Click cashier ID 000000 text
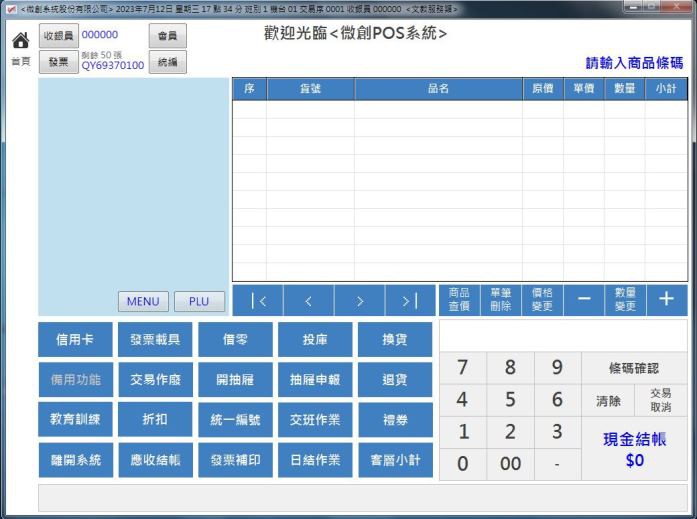The height and width of the screenshot is (519, 697). 100,35
